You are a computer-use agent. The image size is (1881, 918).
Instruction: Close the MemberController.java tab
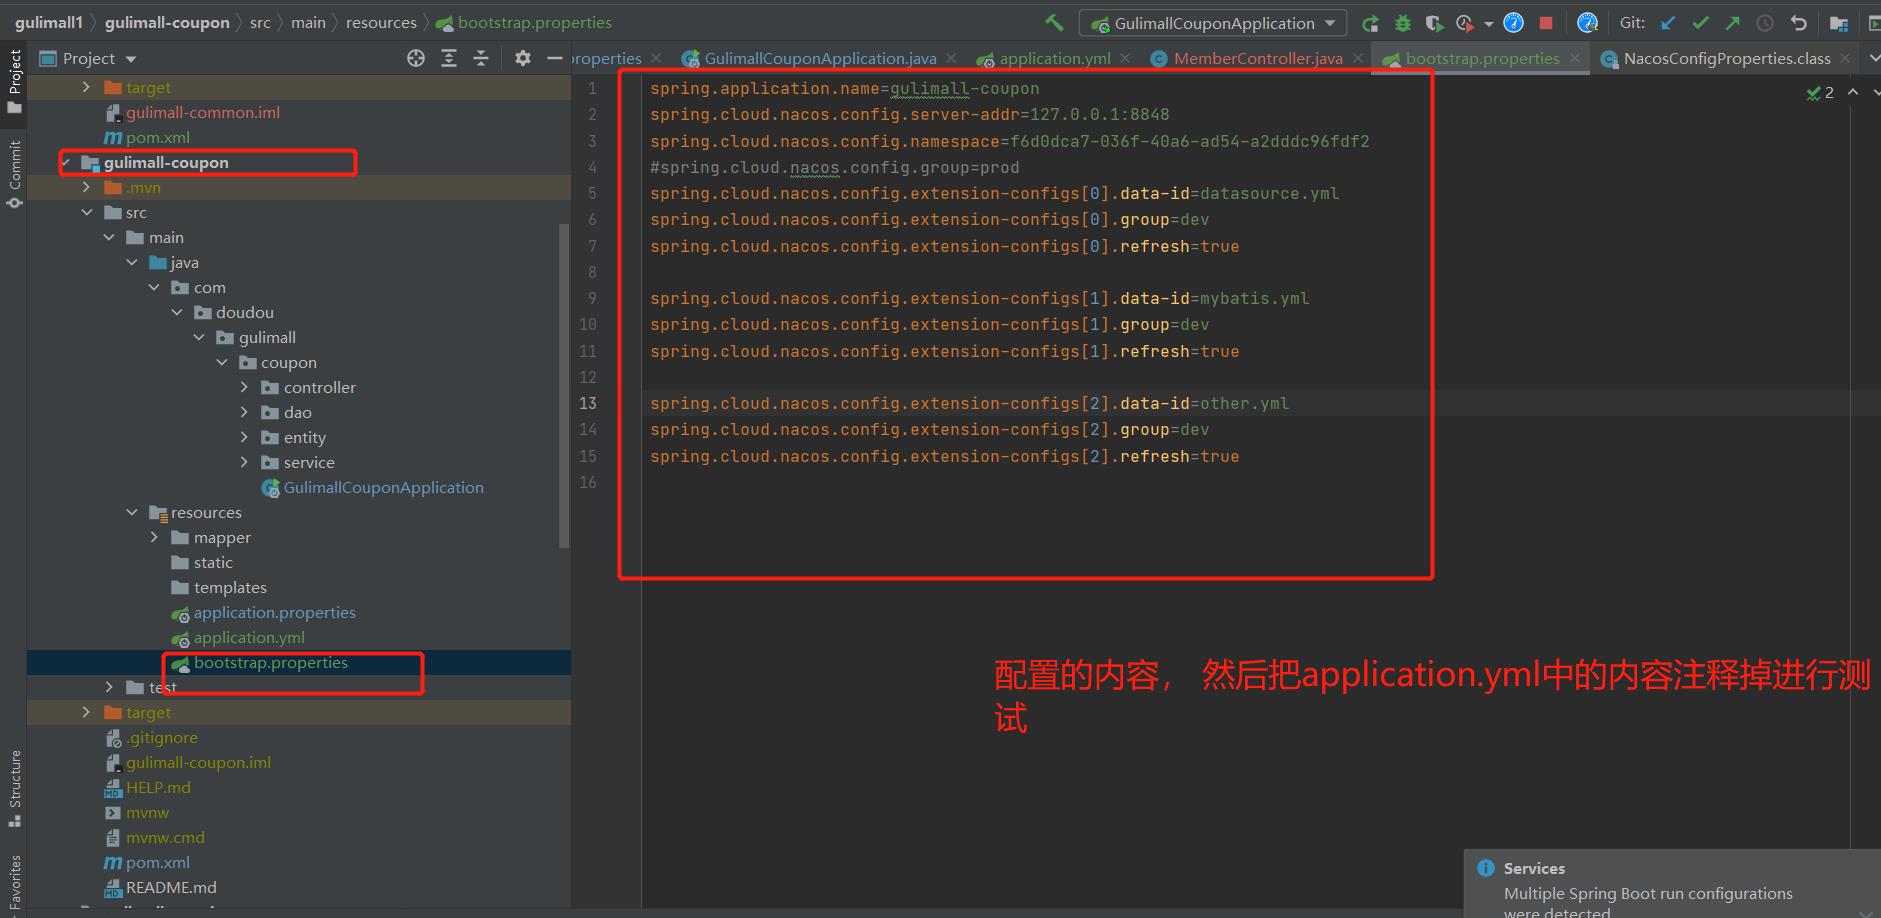pos(1357,58)
